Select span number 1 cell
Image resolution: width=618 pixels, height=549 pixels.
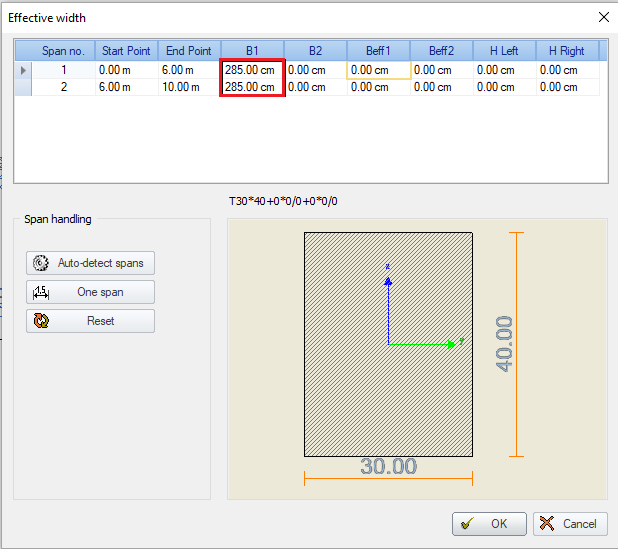coord(63,70)
